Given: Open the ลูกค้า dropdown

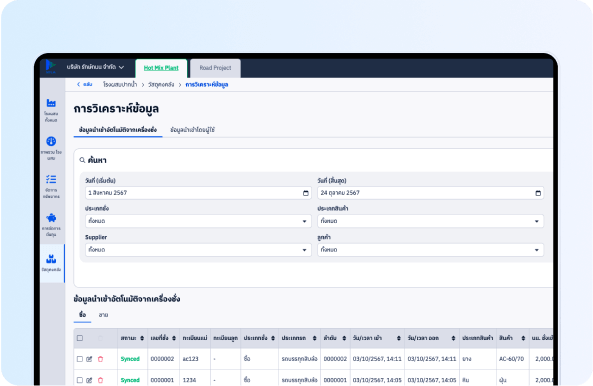Looking at the screenshot, I should point(430,250).
